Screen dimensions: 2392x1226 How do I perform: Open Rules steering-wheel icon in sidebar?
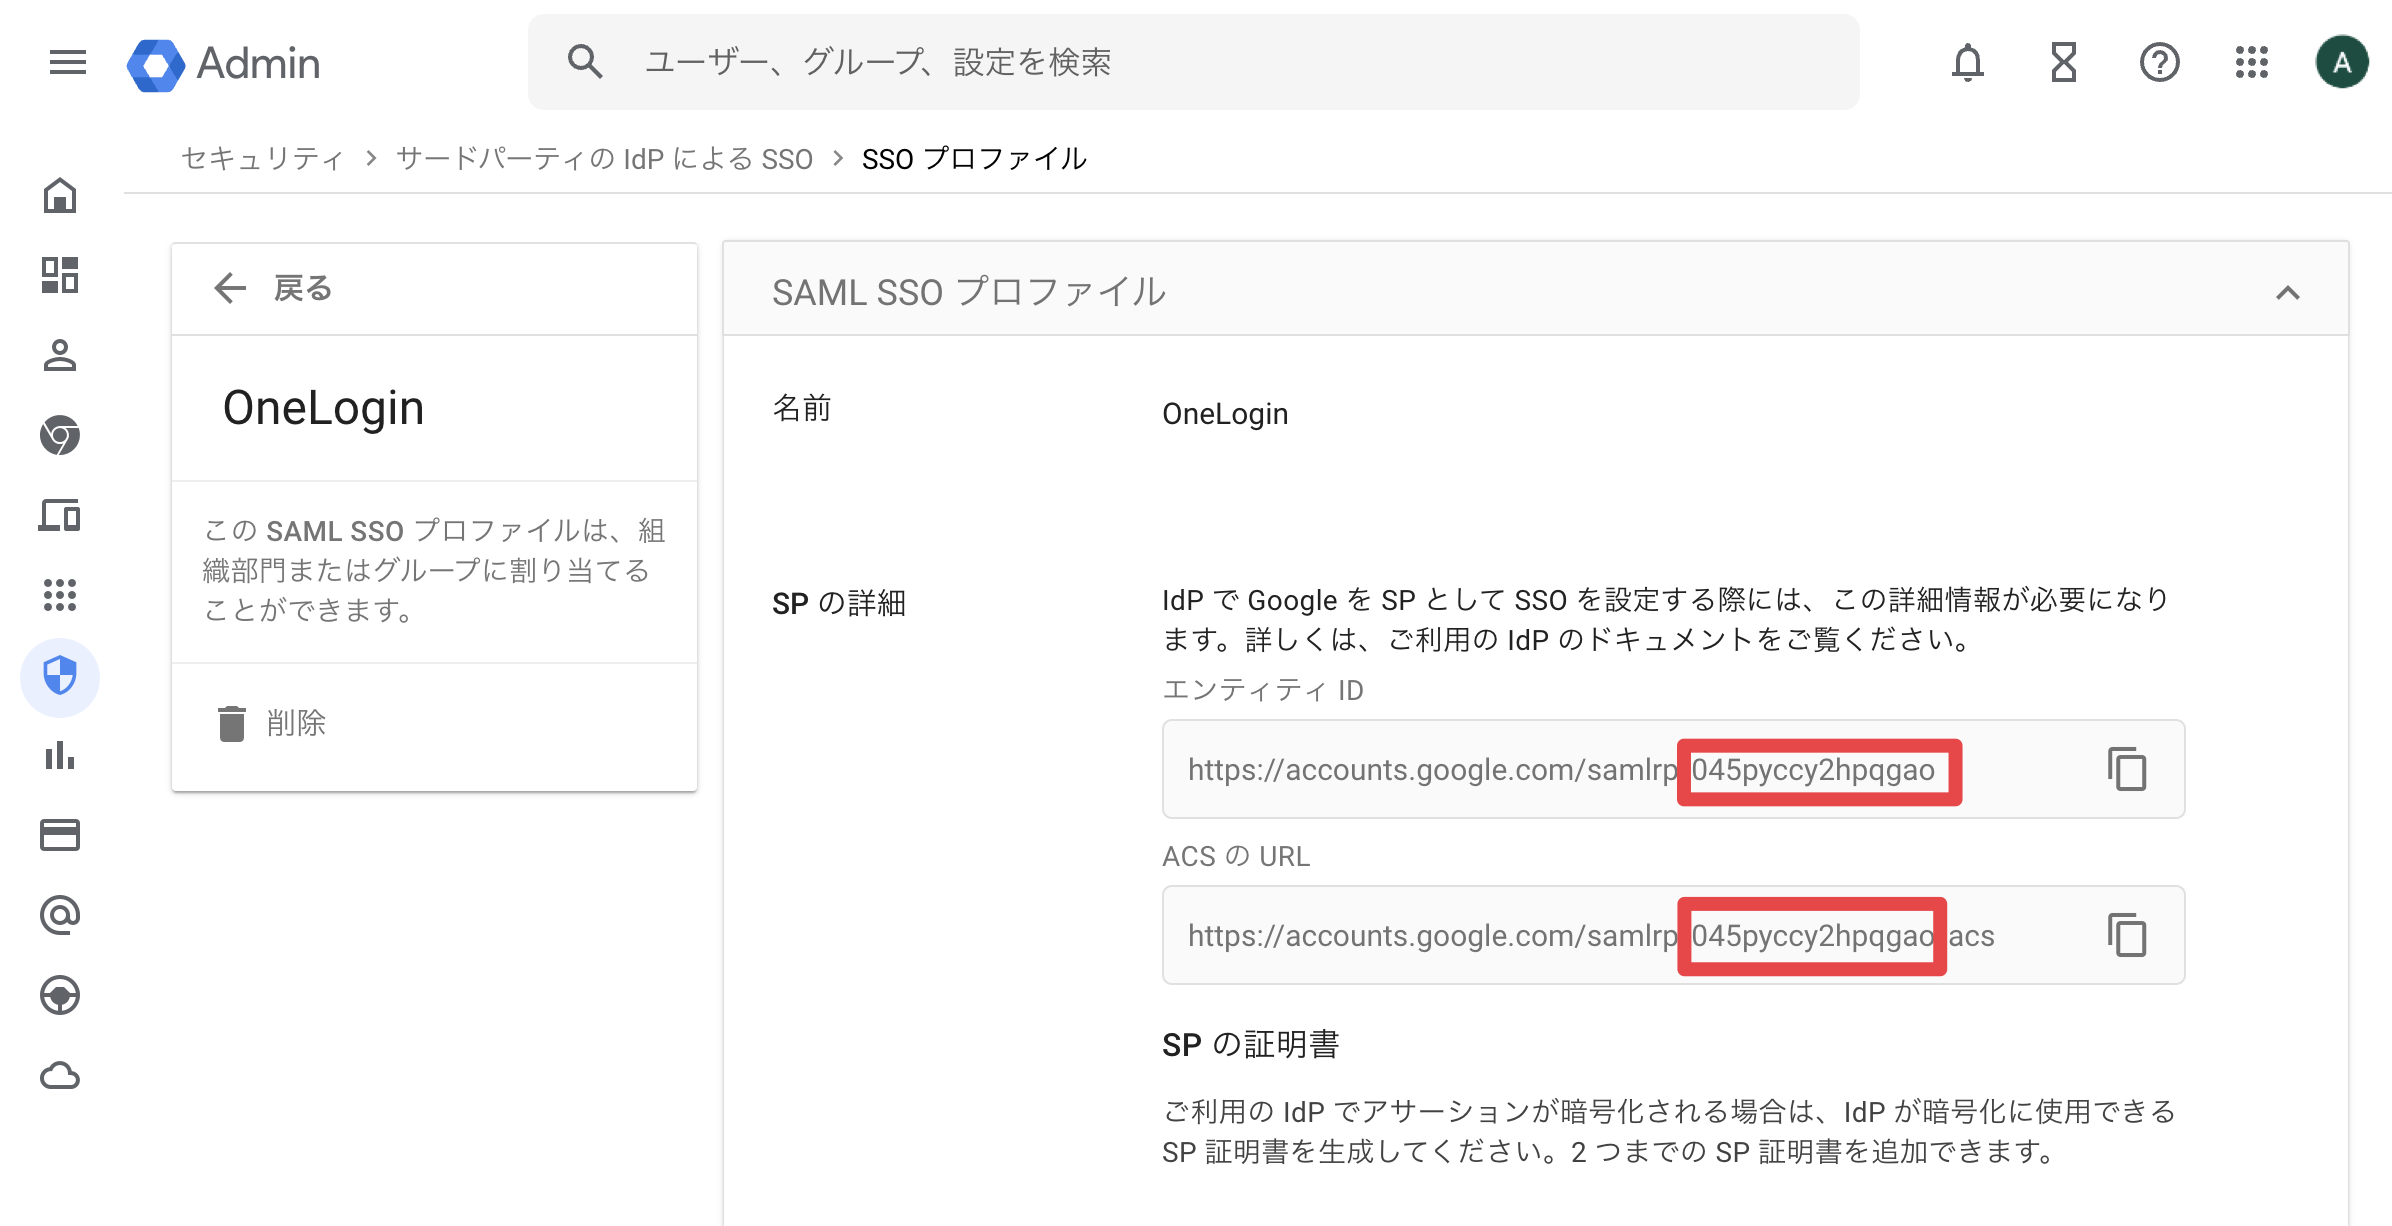(x=60, y=995)
